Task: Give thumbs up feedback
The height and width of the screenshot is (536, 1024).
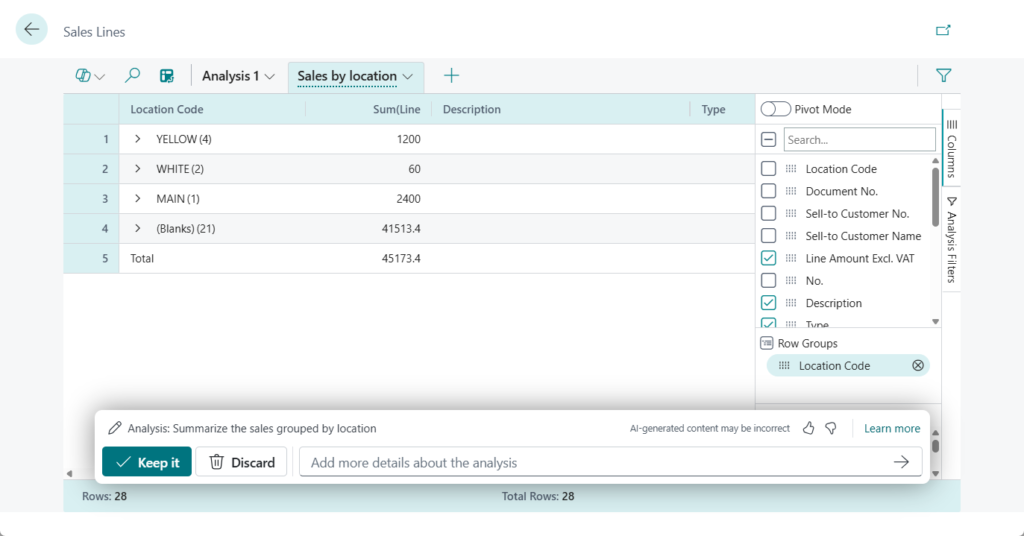Action: [x=809, y=428]
